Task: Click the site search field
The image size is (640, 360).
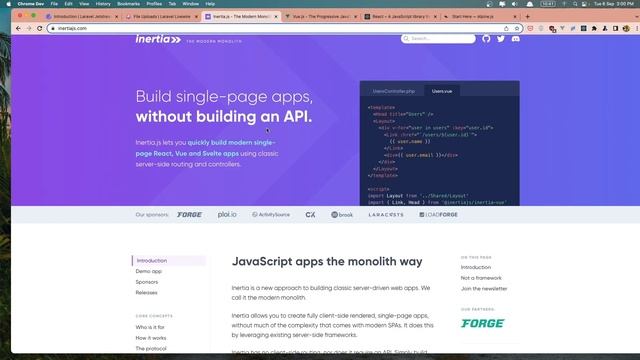Action: click(x=438, y=38)
